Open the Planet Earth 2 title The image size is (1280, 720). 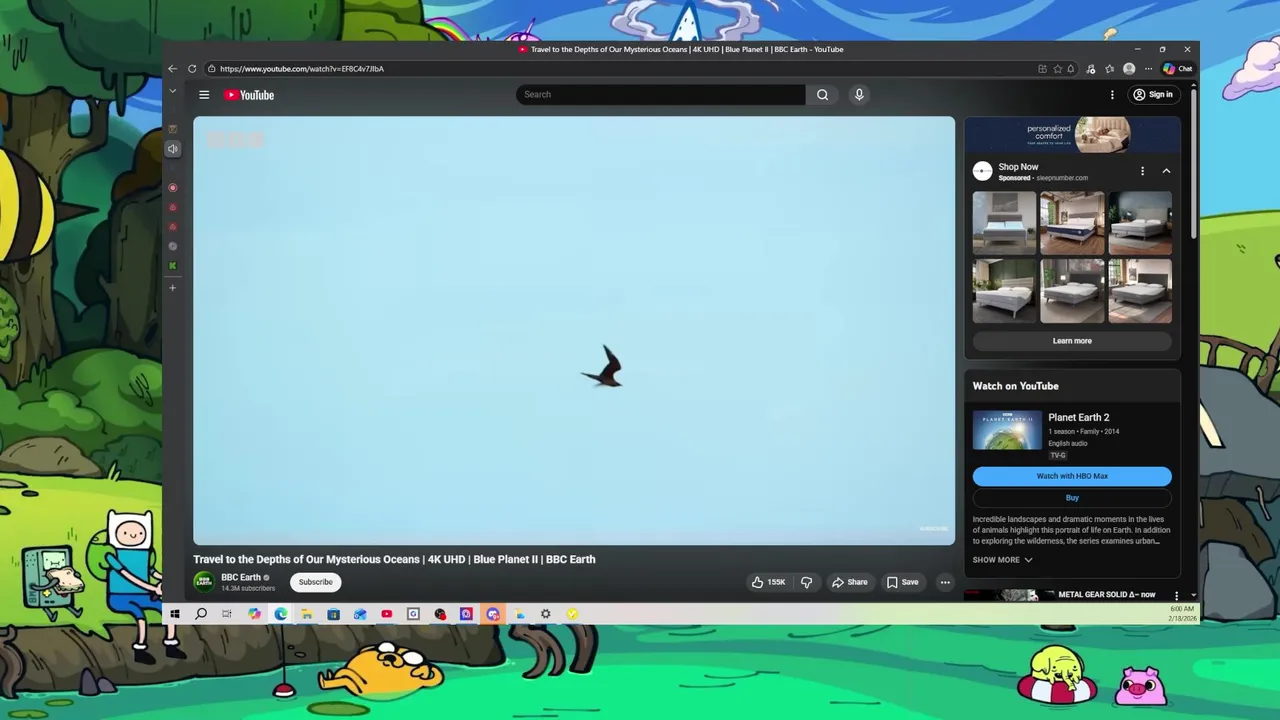(x=1078, y=418)
